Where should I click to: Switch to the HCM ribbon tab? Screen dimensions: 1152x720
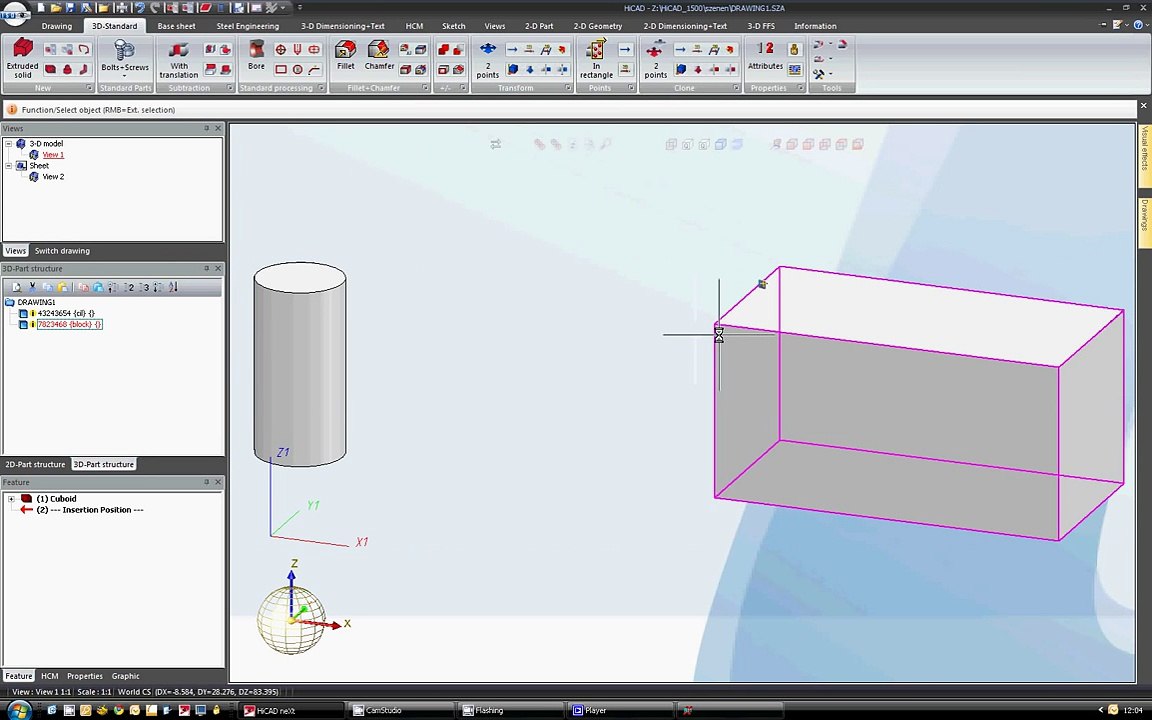click(x=414, y=26)
